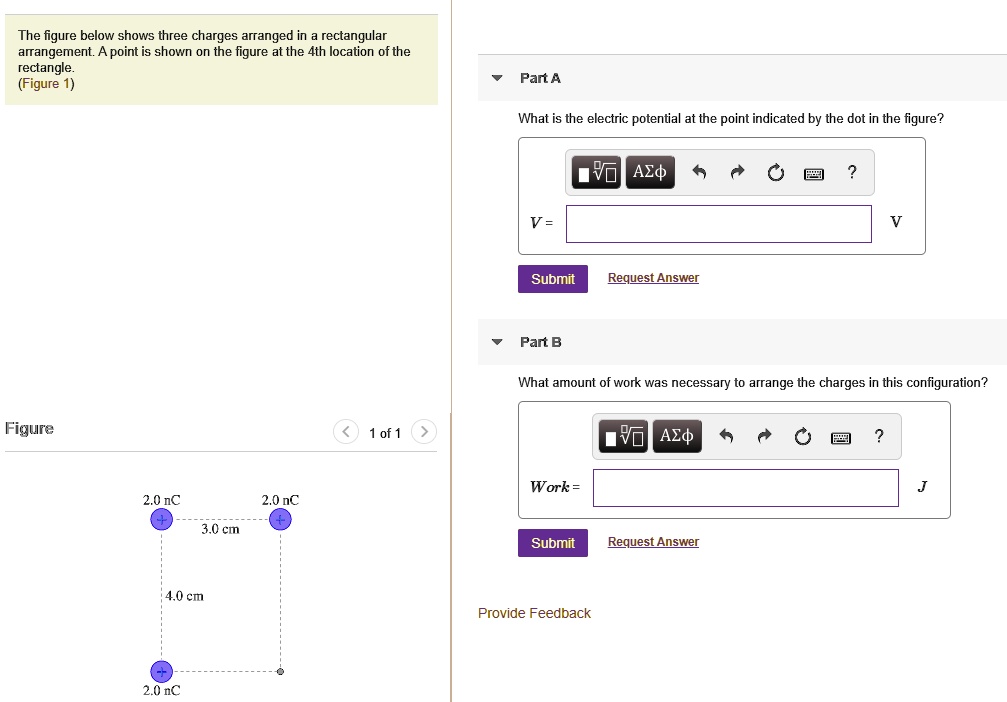Click the V answer input field

pyautogui.click(x=718, y=224)
